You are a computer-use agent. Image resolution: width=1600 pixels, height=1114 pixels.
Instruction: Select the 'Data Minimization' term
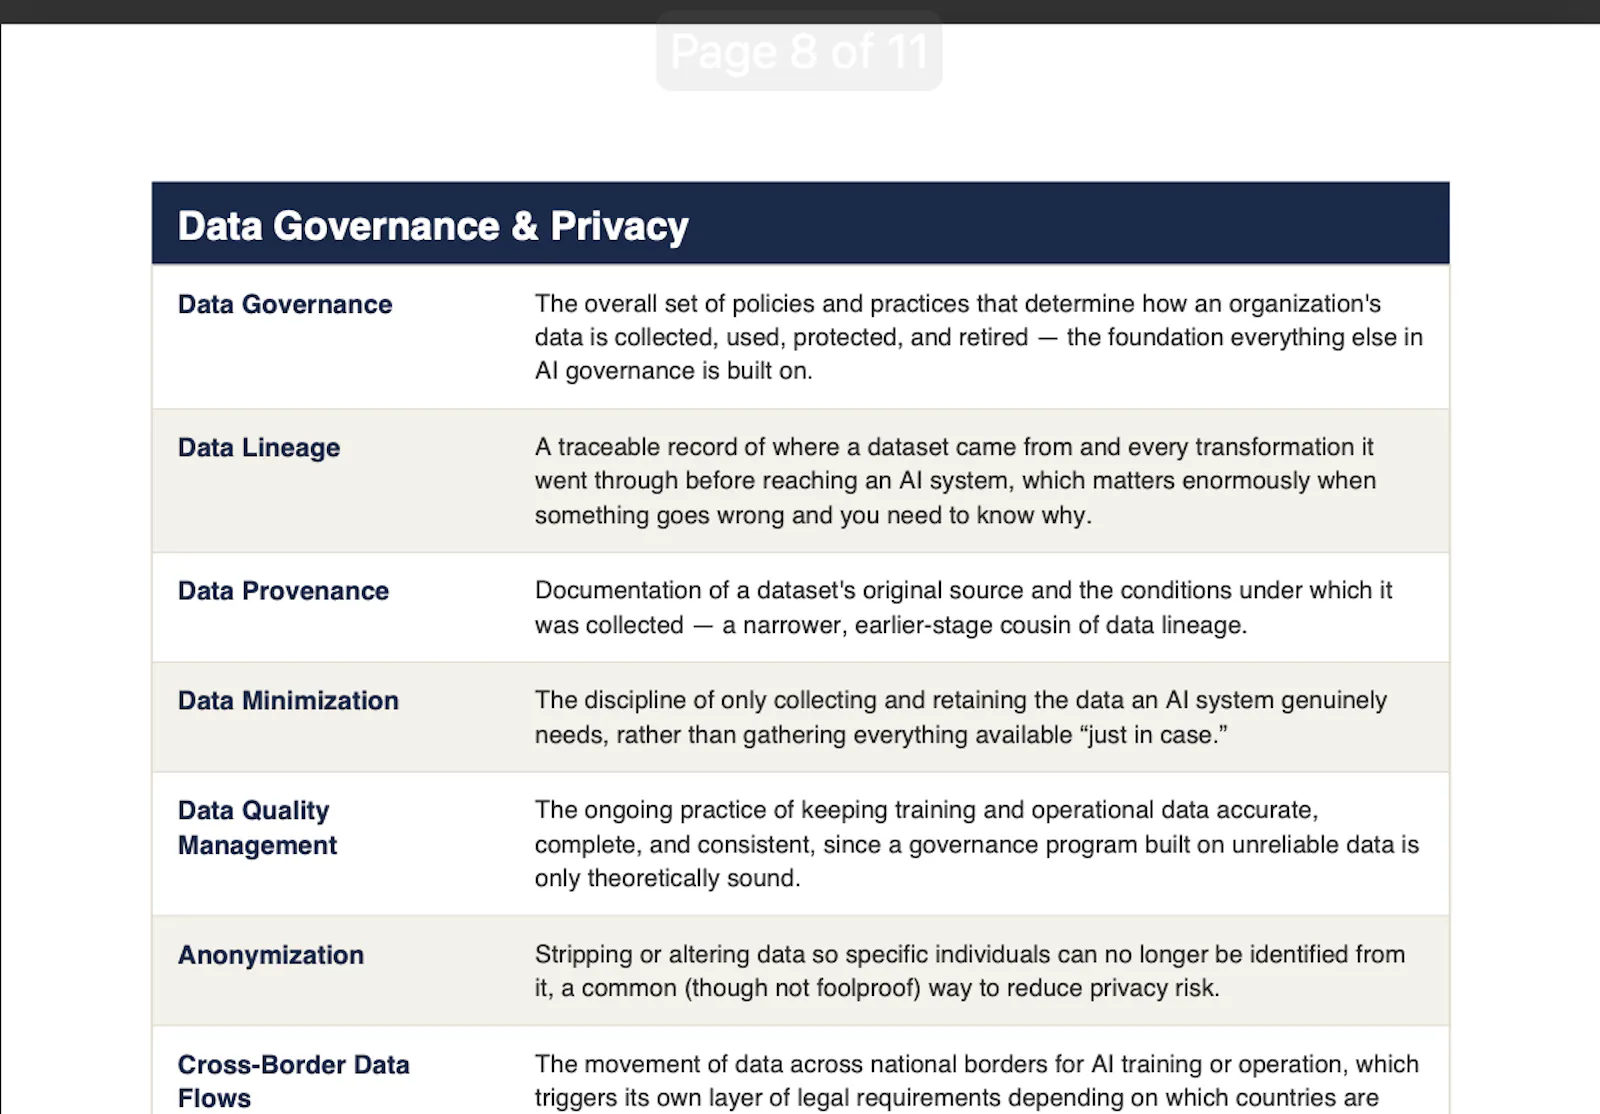[288, 700]
